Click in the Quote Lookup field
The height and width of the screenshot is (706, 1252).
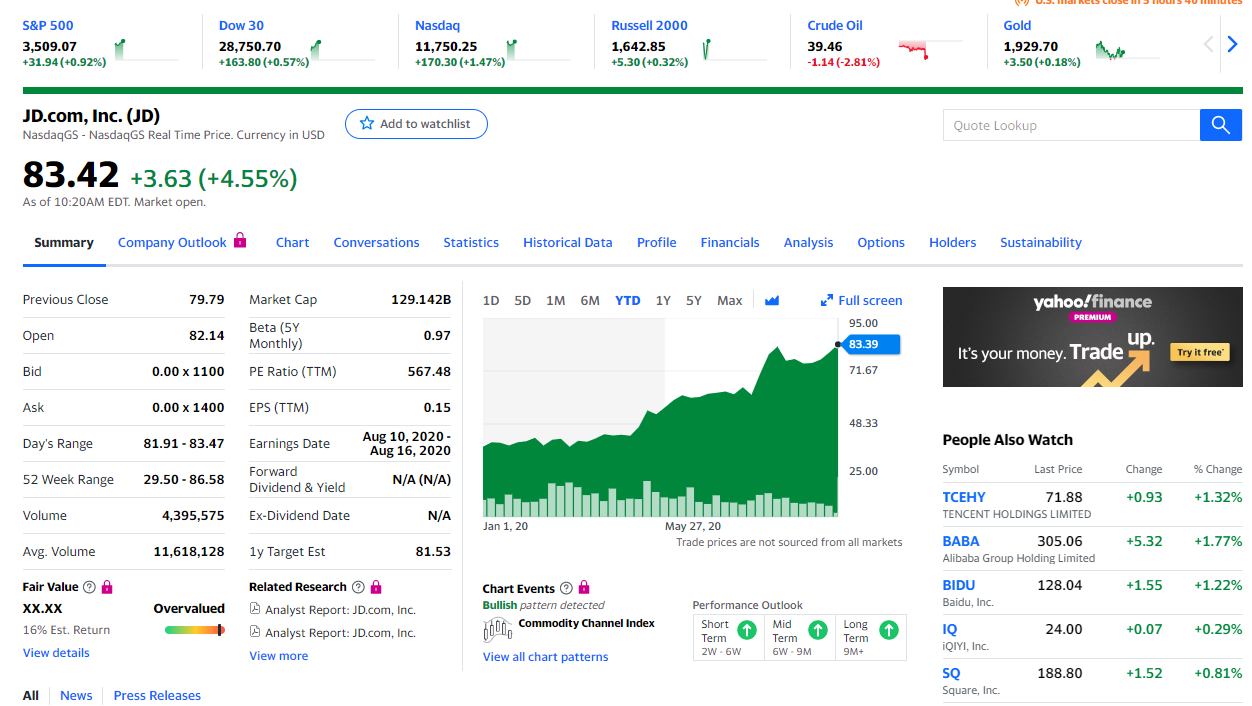pyautogui.click(x=1070, y=125)
